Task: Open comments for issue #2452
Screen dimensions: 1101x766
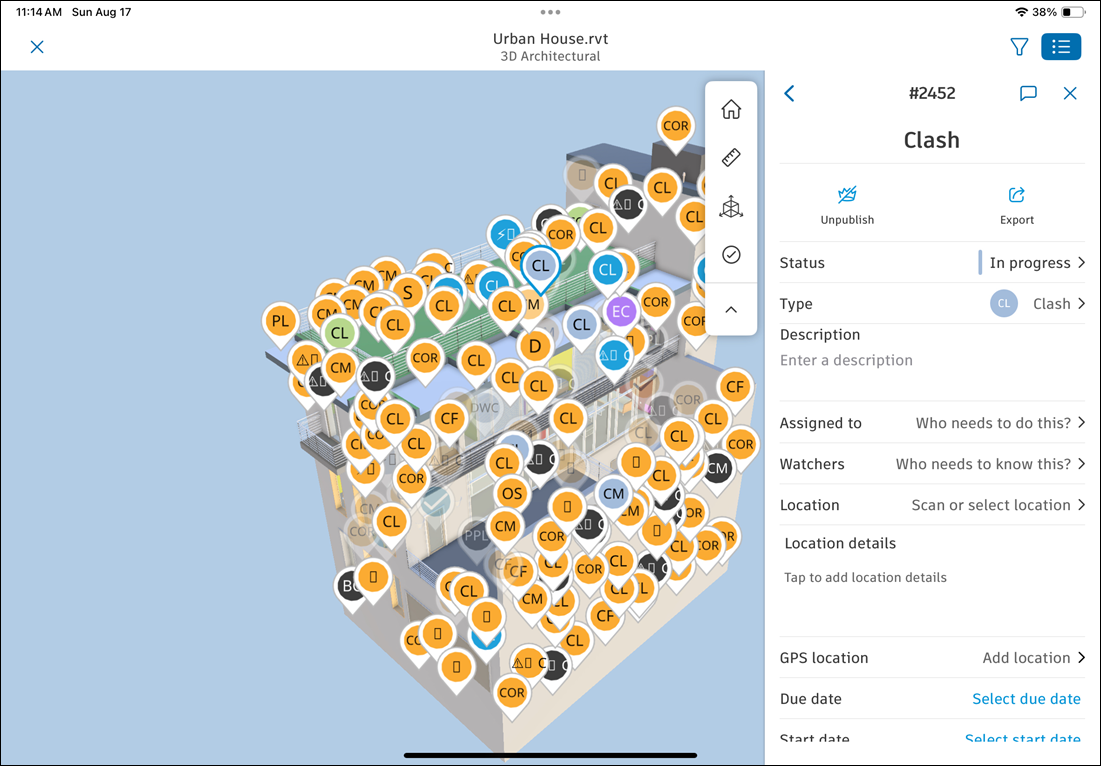Action: click(1028, 93)
